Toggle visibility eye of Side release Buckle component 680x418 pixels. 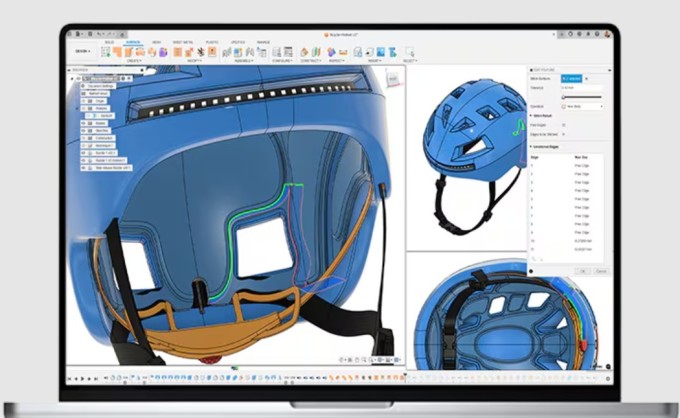(x=83, y=167)
